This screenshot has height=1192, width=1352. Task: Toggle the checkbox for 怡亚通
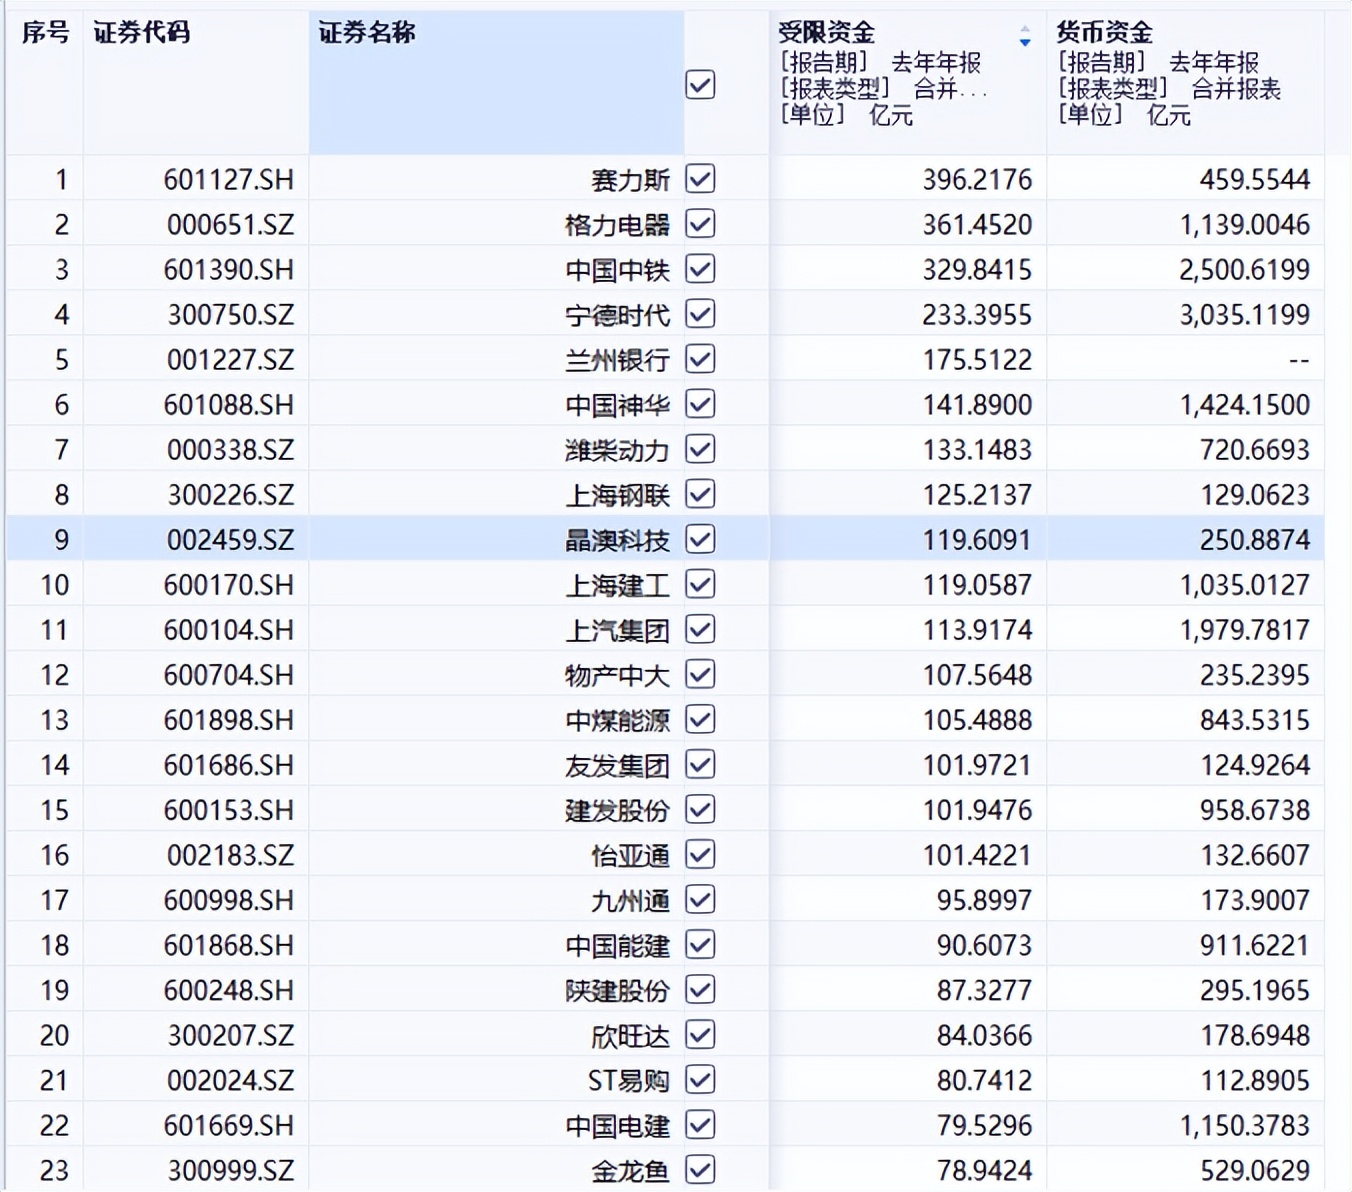coord(700,854)
